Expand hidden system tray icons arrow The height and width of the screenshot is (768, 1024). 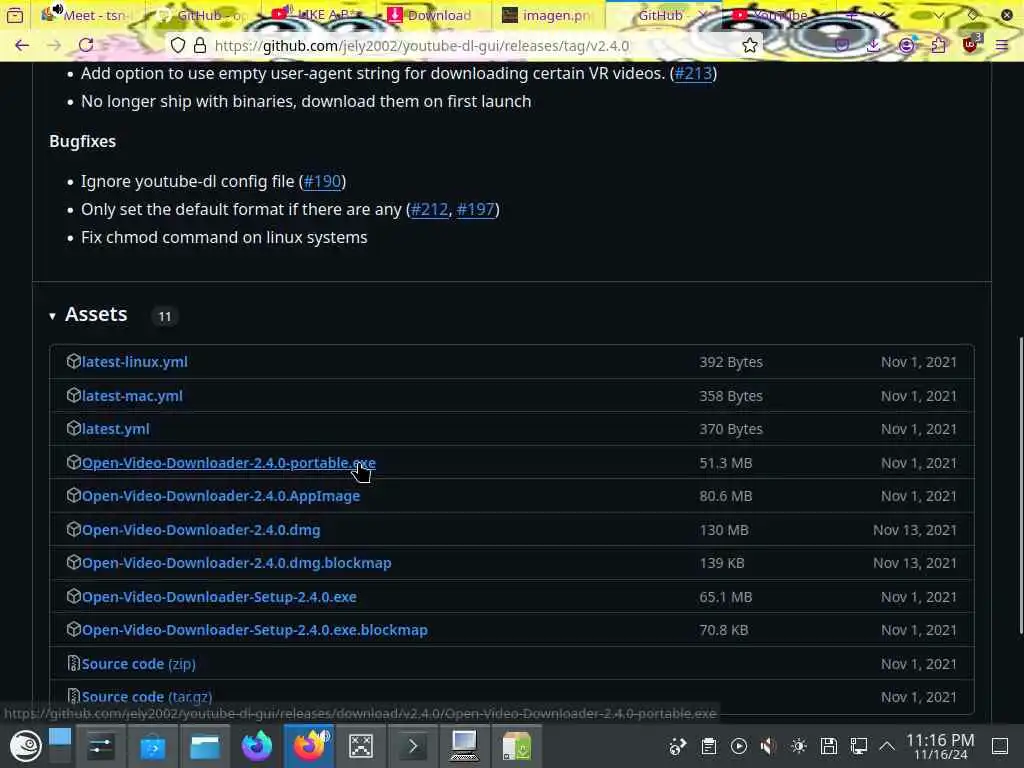[x=887, y=746]
